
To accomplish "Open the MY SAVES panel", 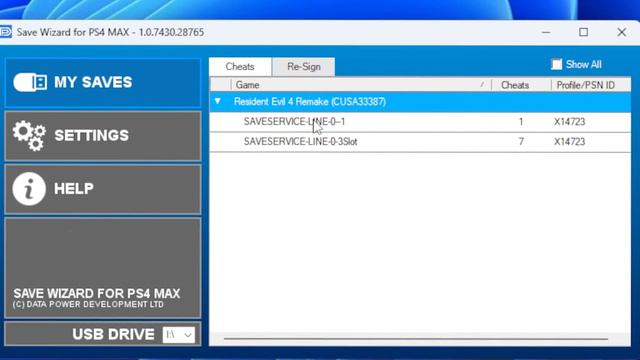I will point(103,83).
